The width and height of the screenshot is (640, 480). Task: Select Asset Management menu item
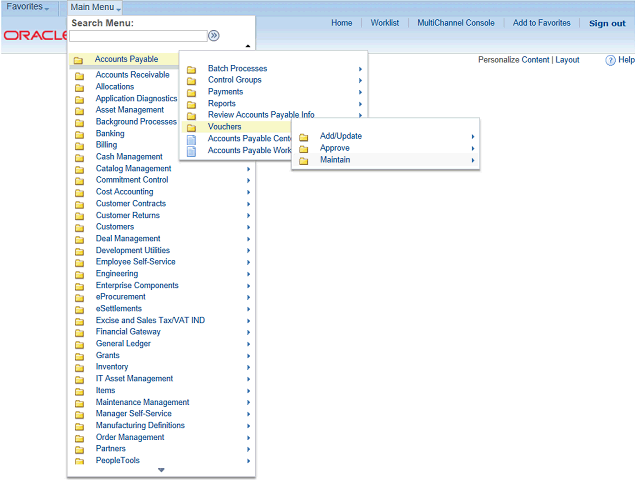click(130, 110)
